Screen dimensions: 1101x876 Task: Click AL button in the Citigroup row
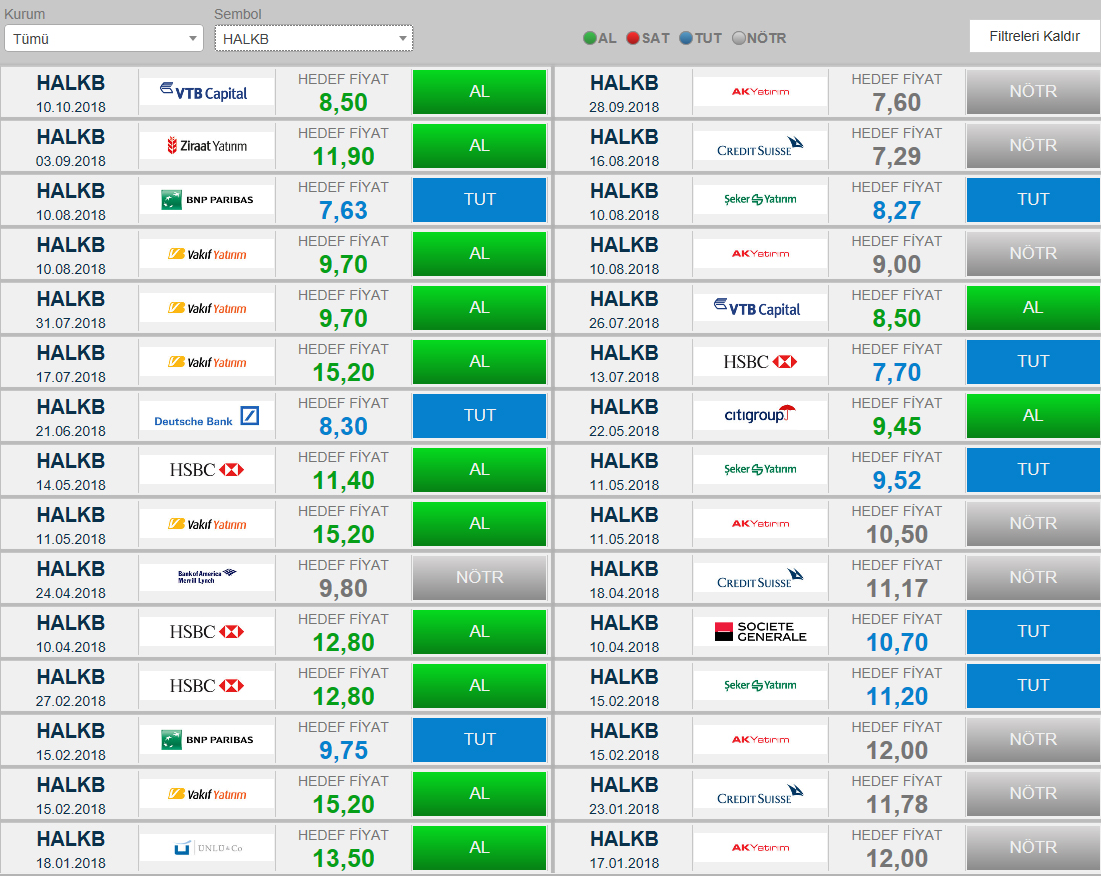click(1033, 416)
